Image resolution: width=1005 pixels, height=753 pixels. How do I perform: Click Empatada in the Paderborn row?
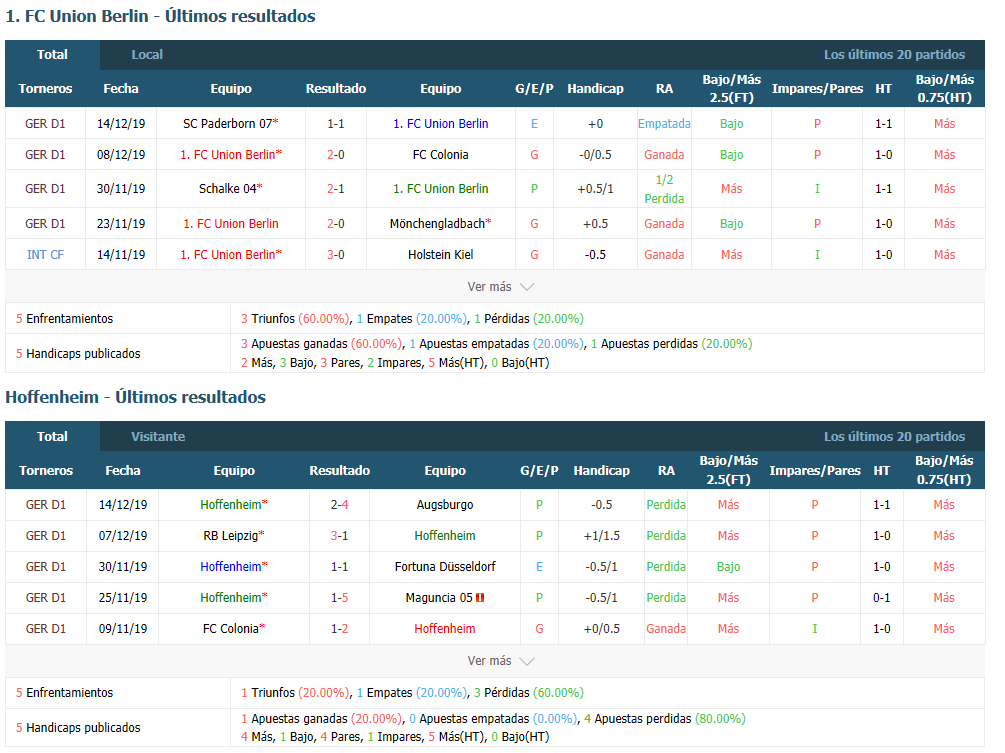(664, 124)
